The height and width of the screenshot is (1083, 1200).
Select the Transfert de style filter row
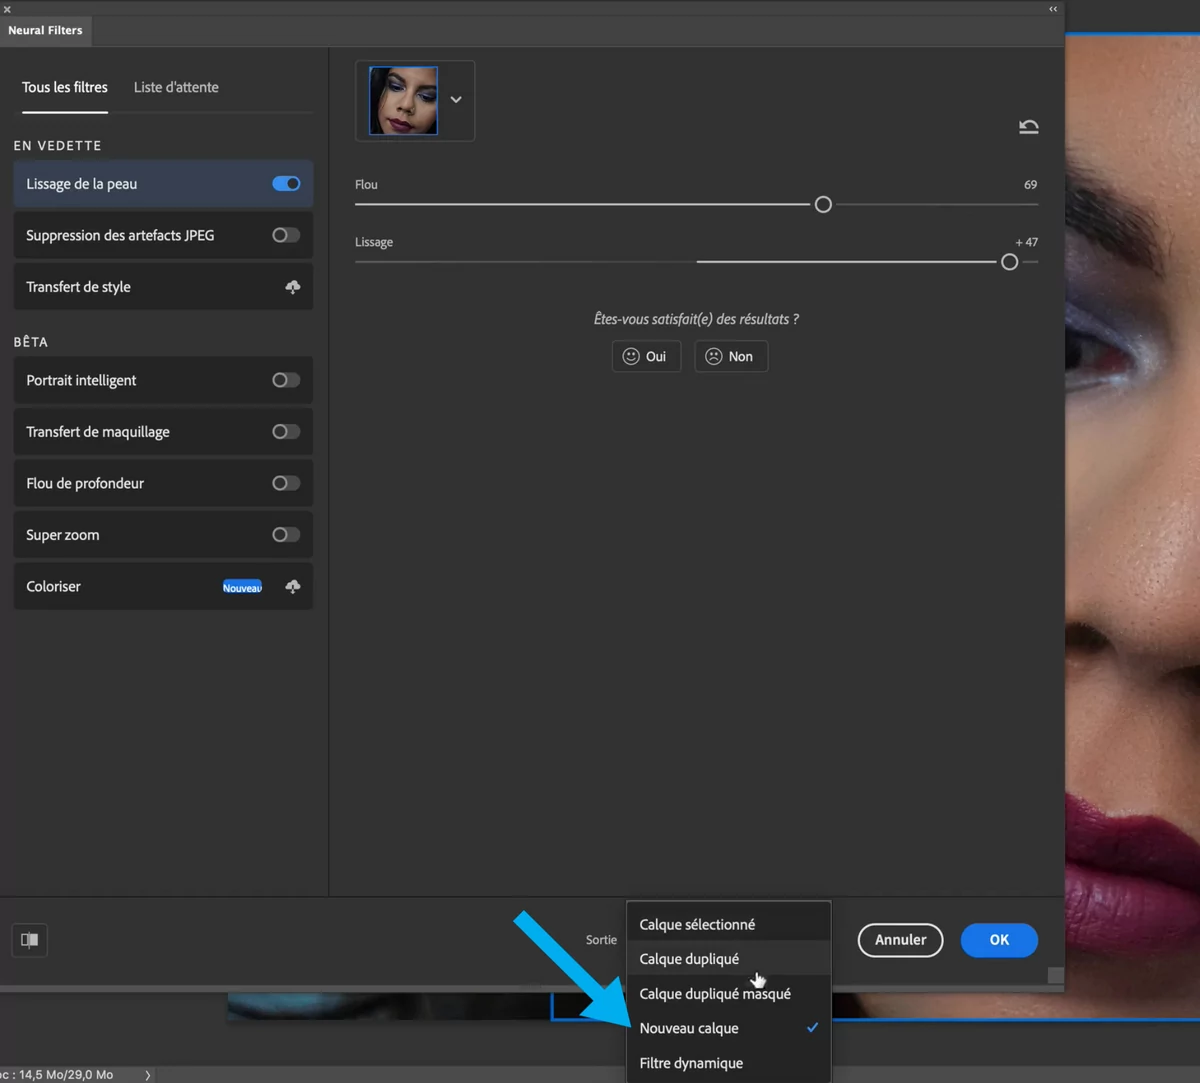click(x=163, y=287)
